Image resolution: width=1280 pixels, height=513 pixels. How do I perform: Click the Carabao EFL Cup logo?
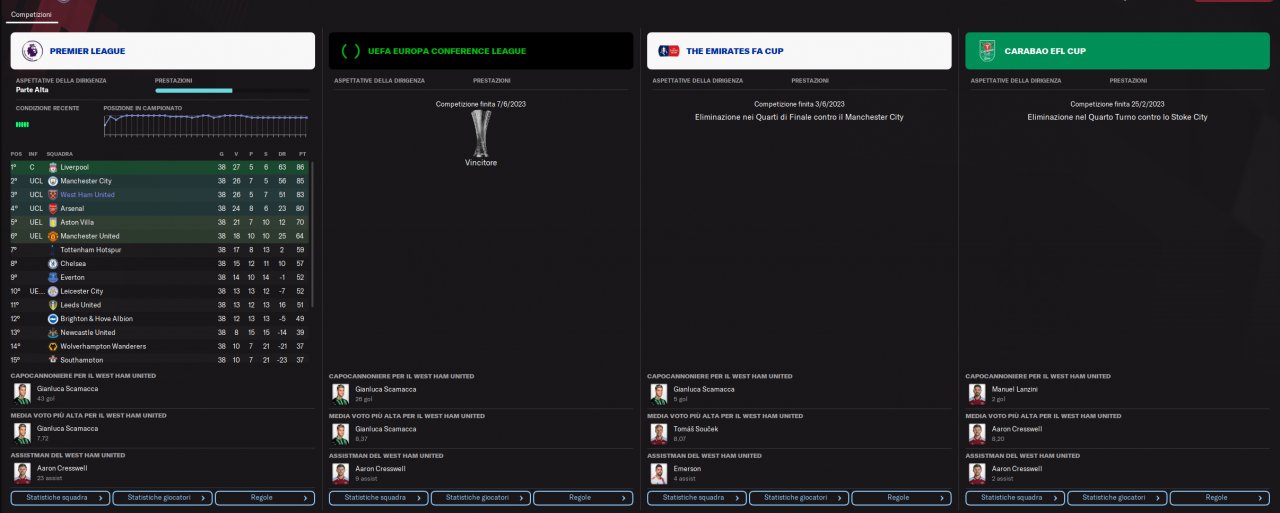(x=987, y=50)
